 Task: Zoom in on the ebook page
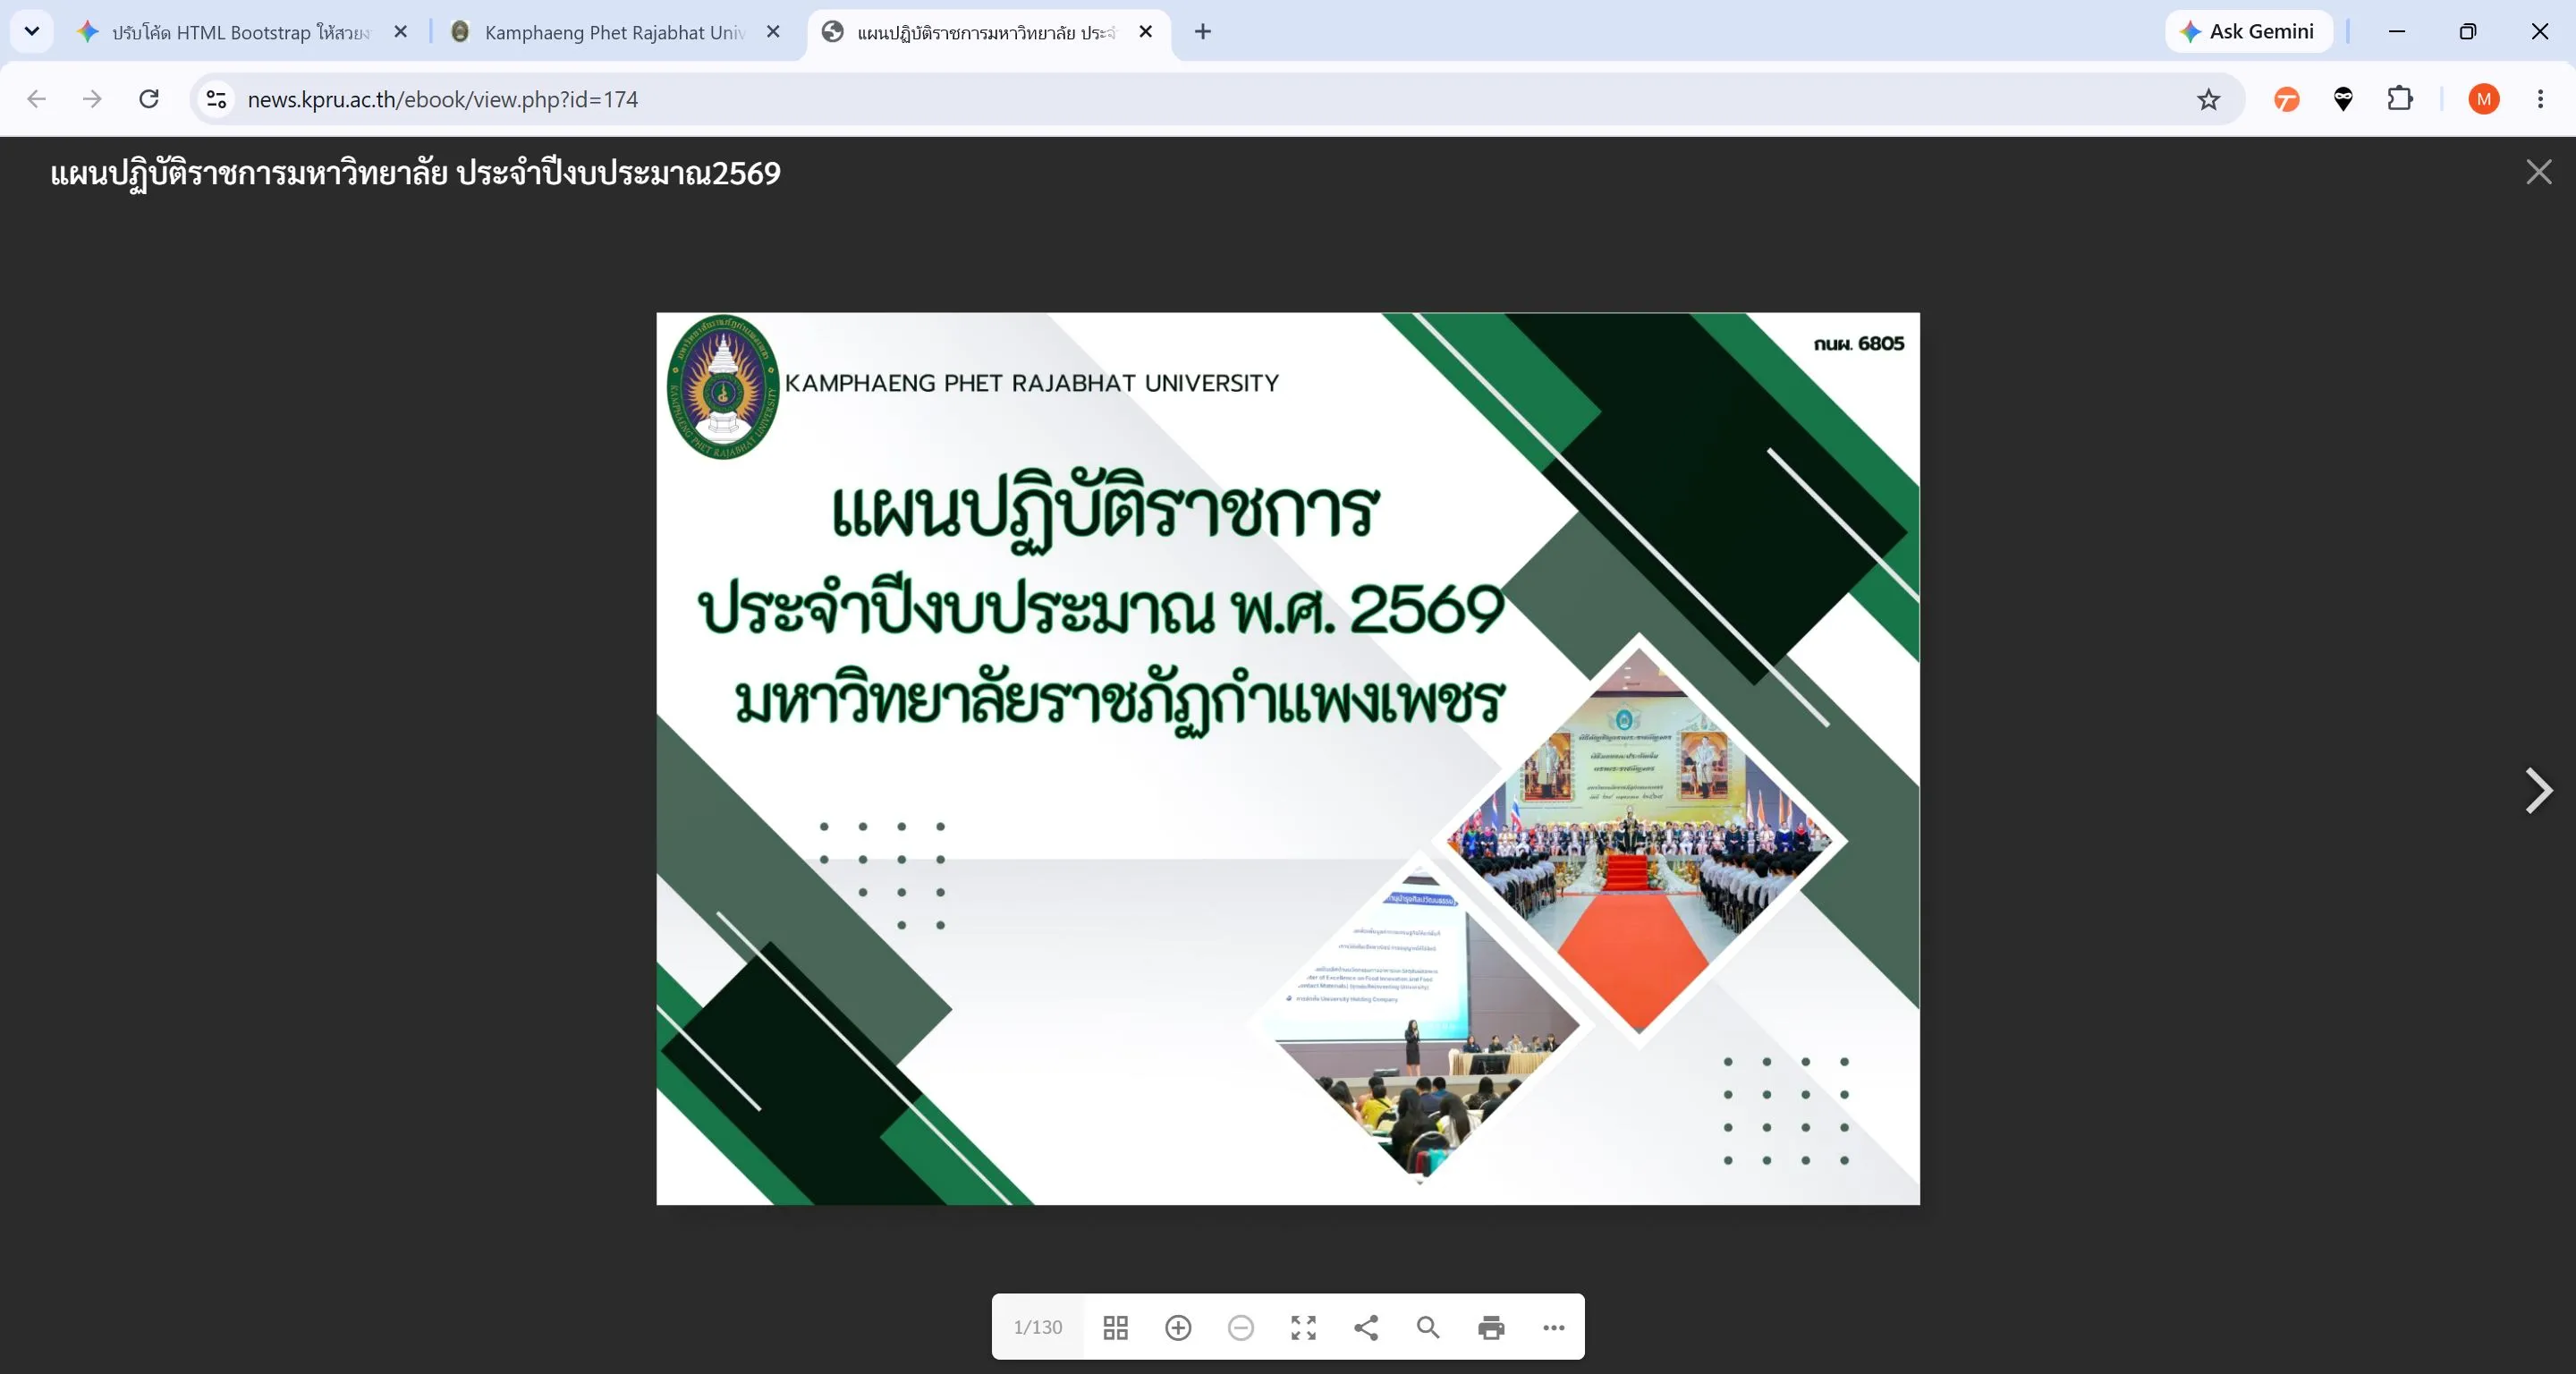pyautogui.click(x=1178, y=1327)
